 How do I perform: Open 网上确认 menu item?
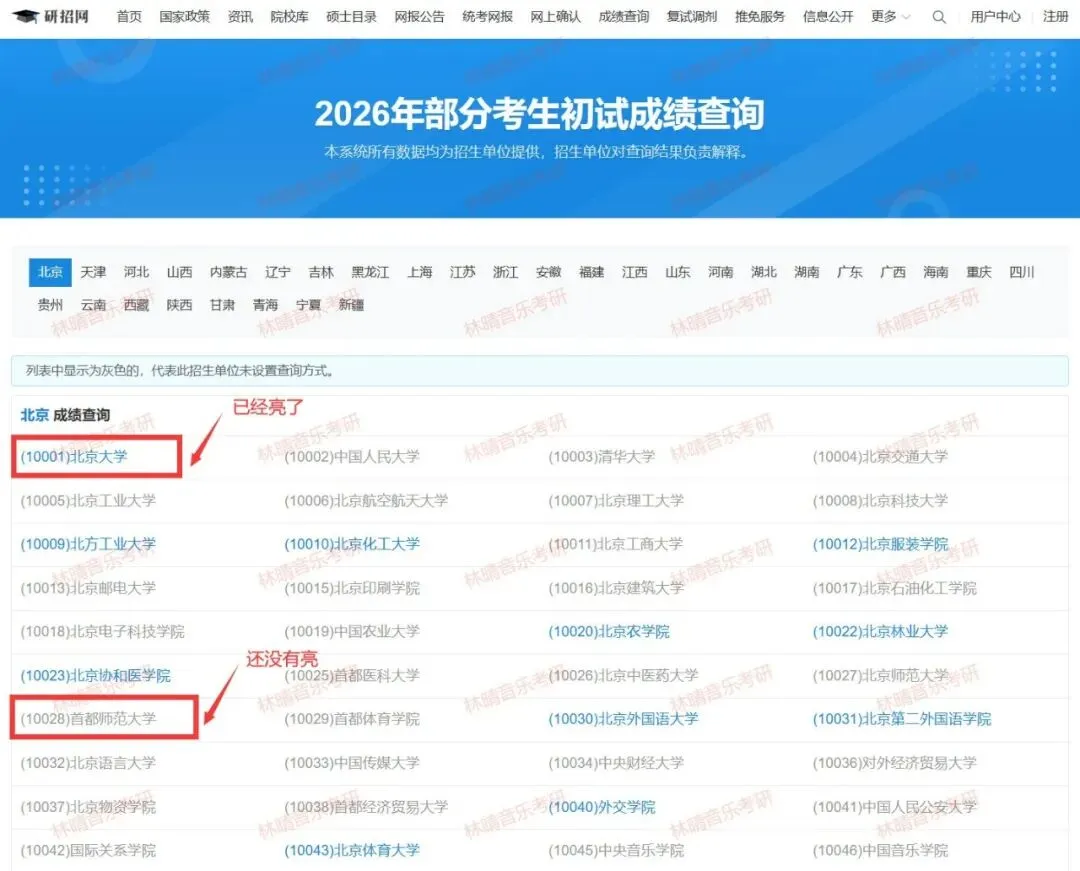point(556,17)
